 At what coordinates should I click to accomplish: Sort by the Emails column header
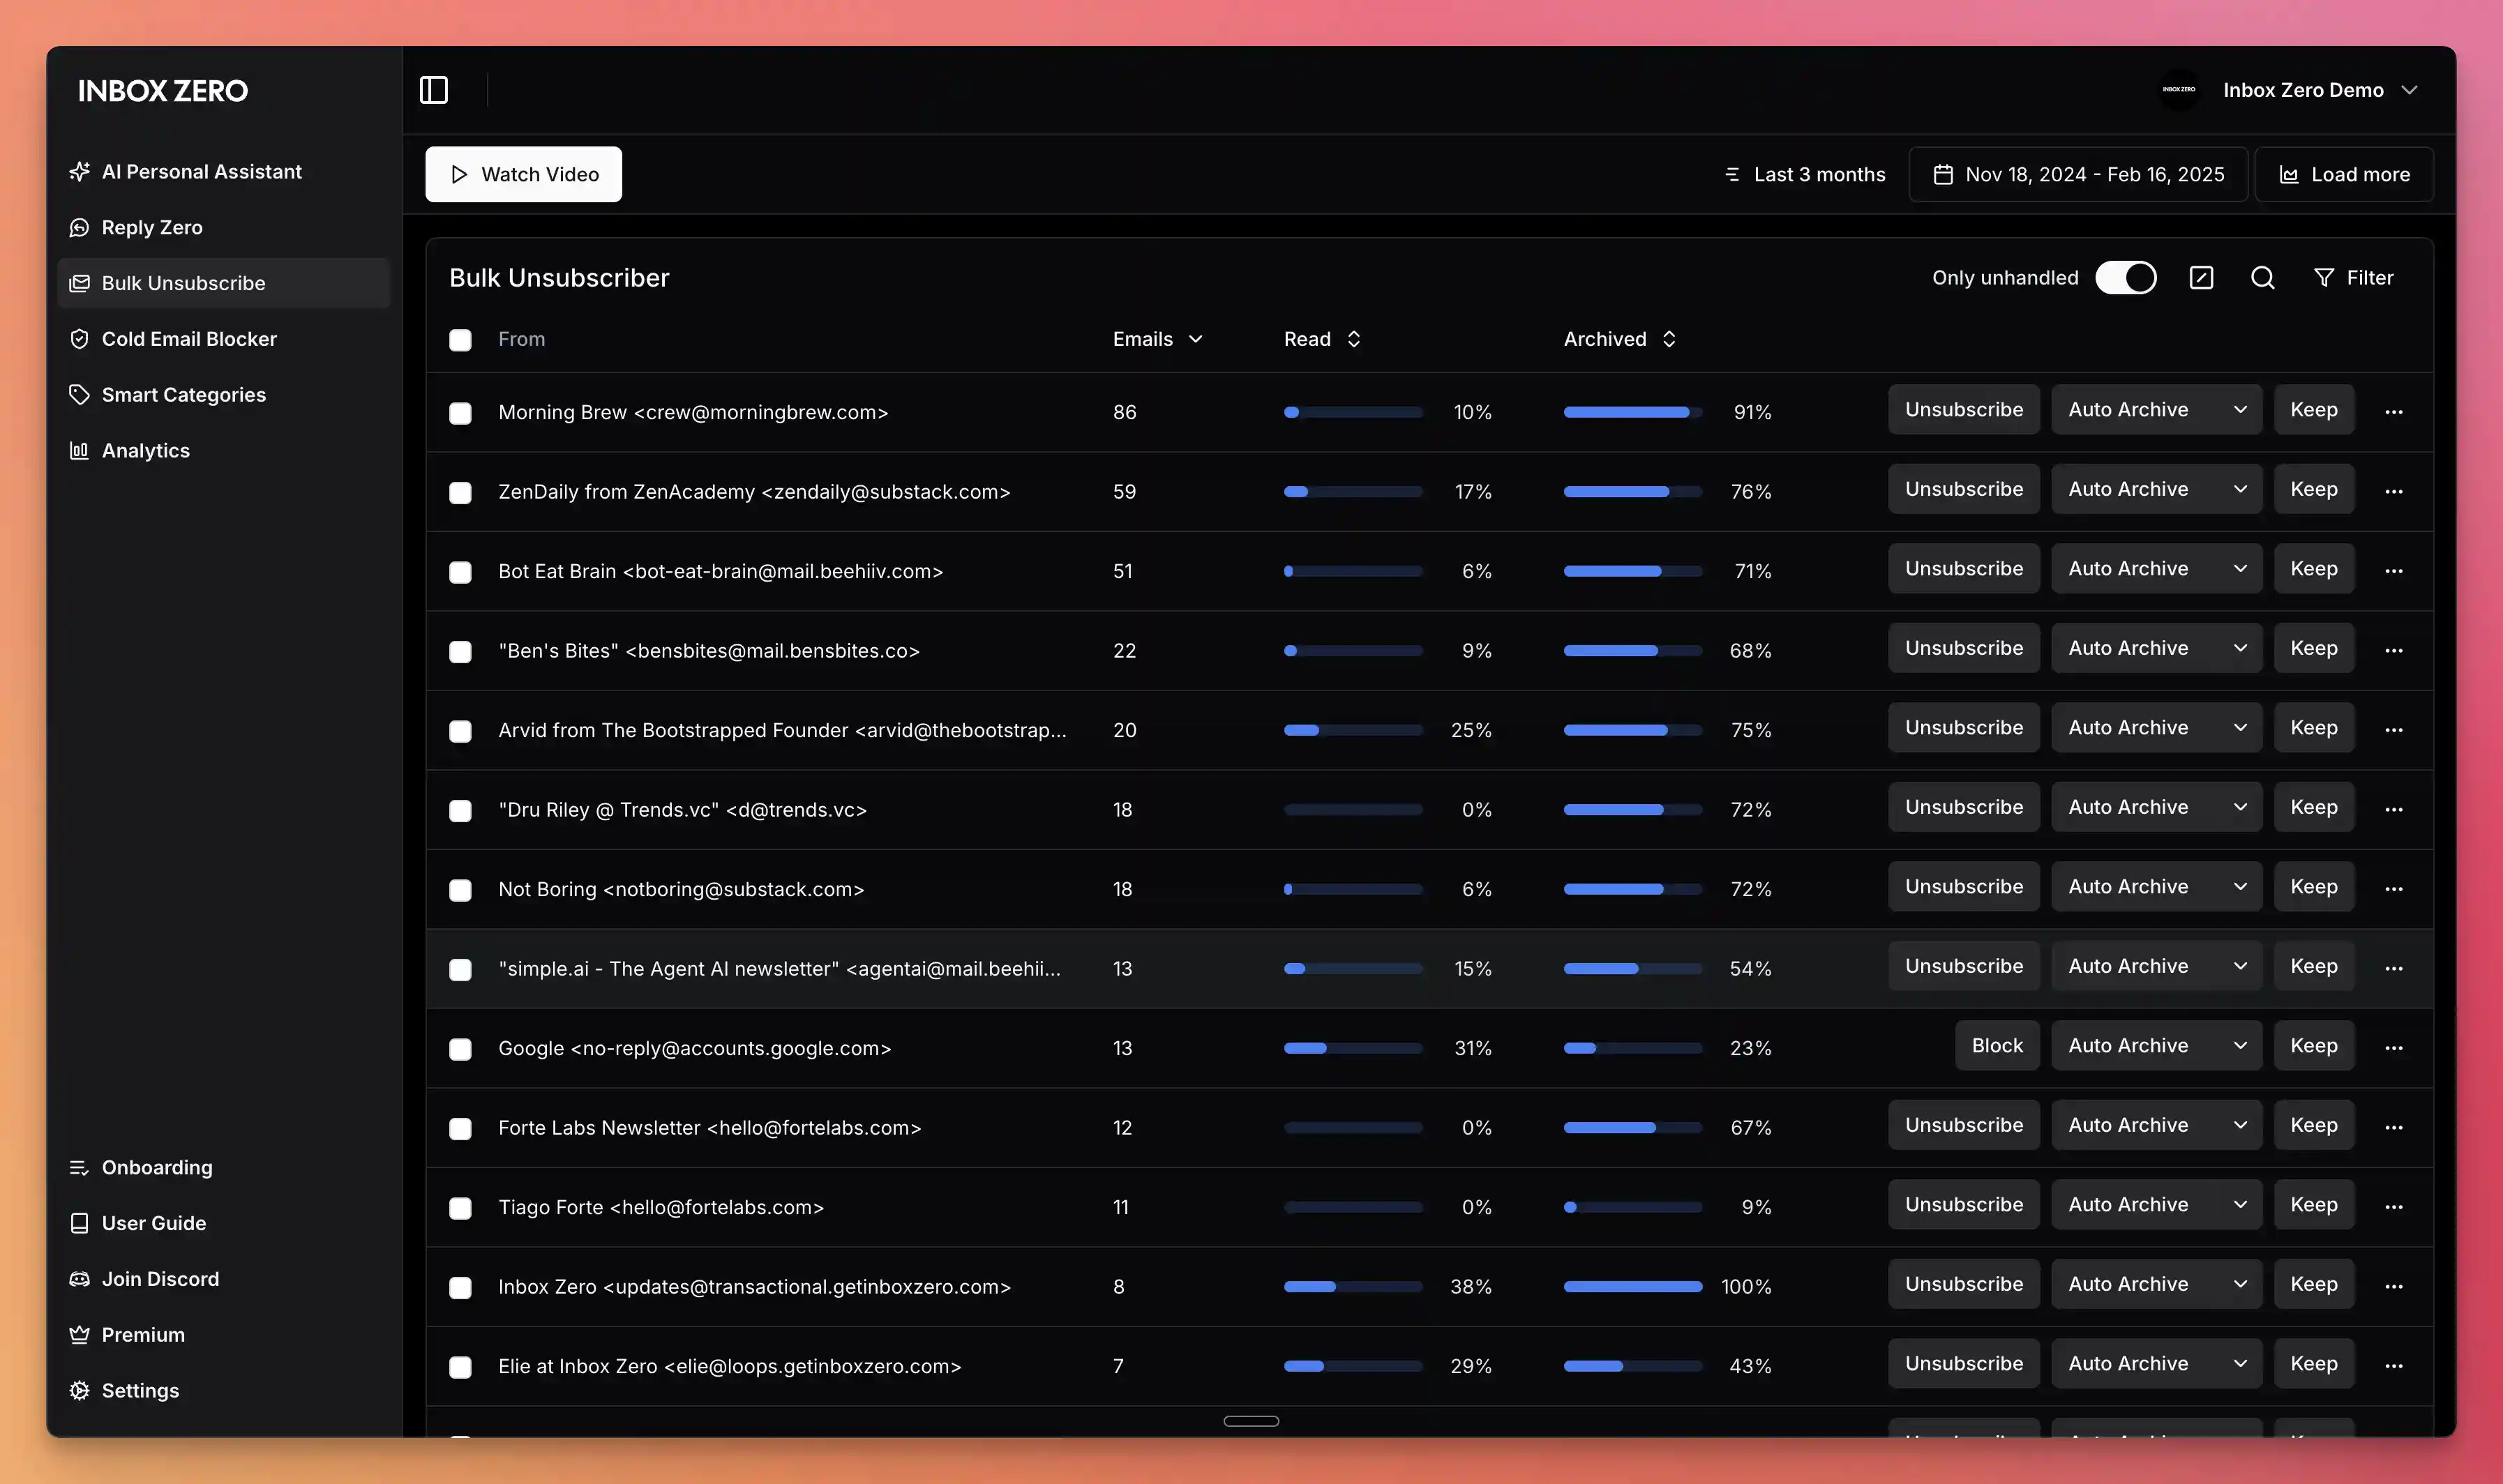pyautogui.click(x=1157, y=339)
